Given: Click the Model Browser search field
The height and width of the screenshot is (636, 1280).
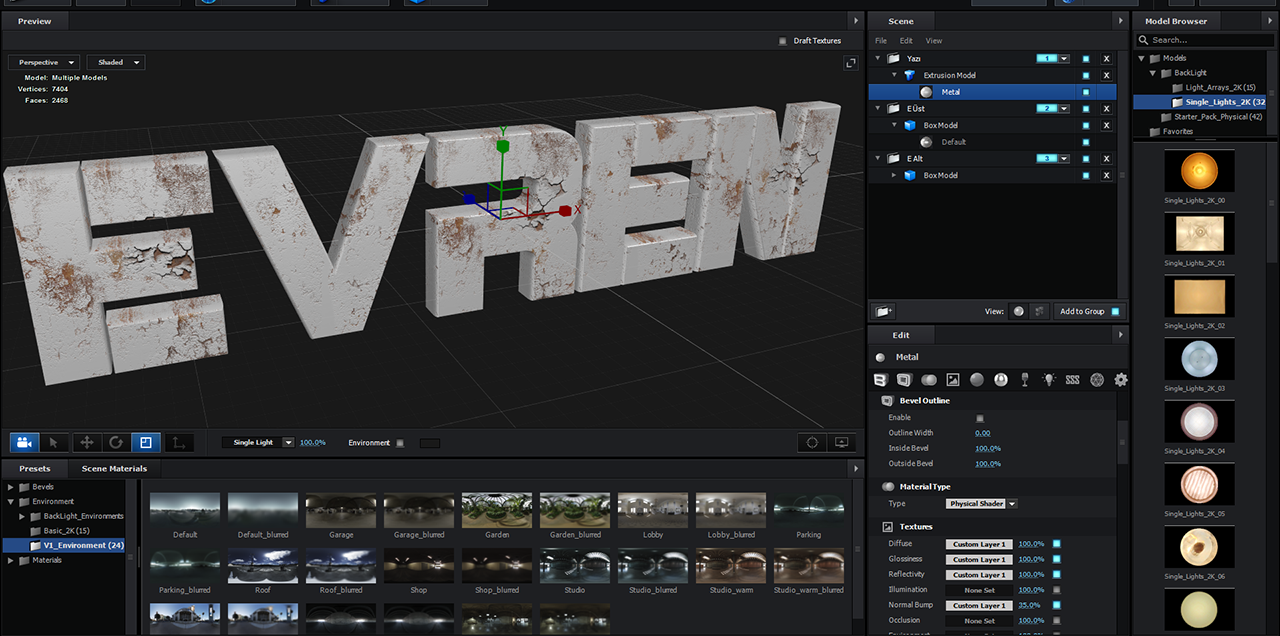Looking at the screenshot, I should click(x=1205, y=40).
